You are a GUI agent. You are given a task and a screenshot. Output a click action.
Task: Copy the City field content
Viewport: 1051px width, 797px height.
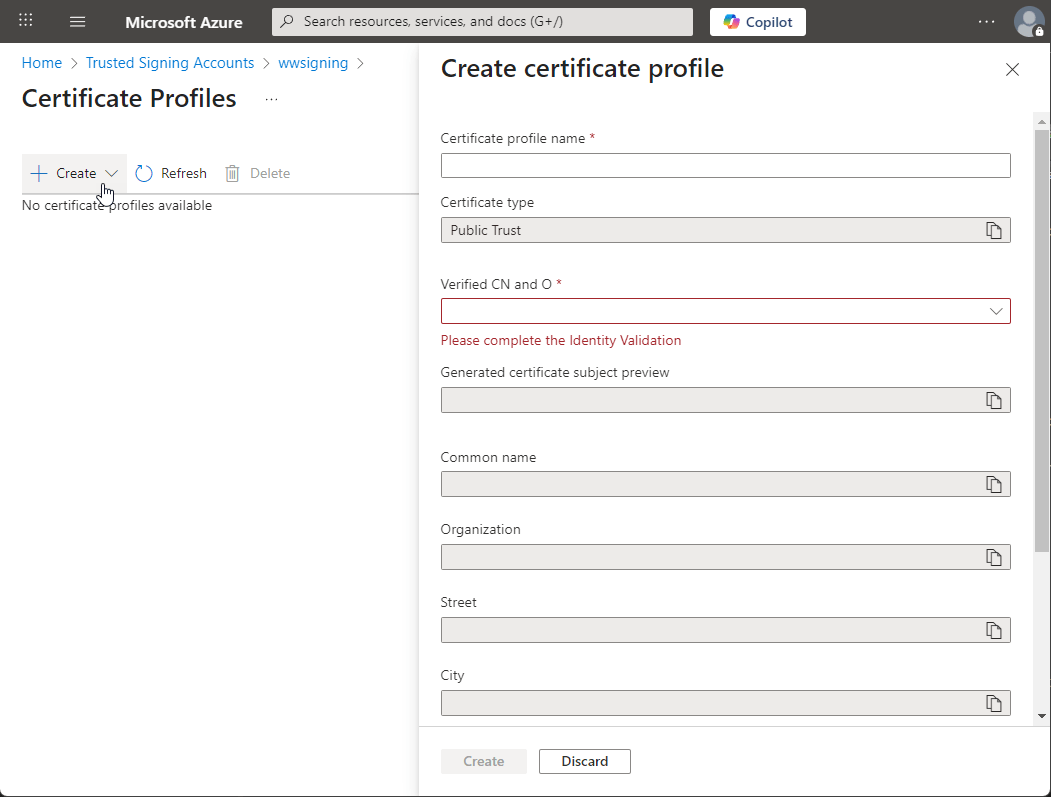point(994,703)
